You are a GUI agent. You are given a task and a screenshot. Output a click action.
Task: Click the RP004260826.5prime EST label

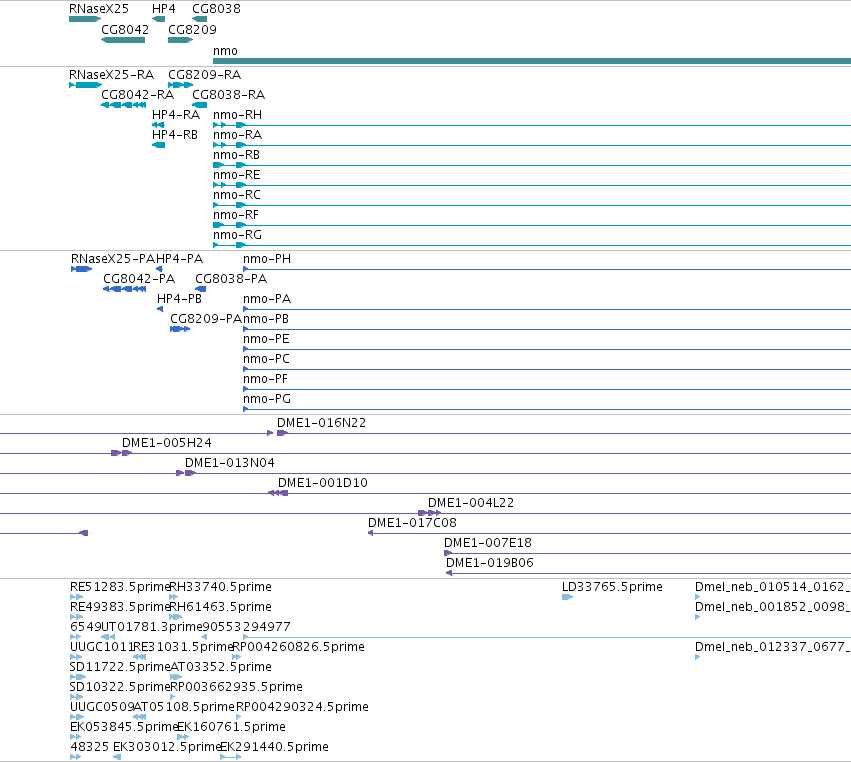pos(299,647)
